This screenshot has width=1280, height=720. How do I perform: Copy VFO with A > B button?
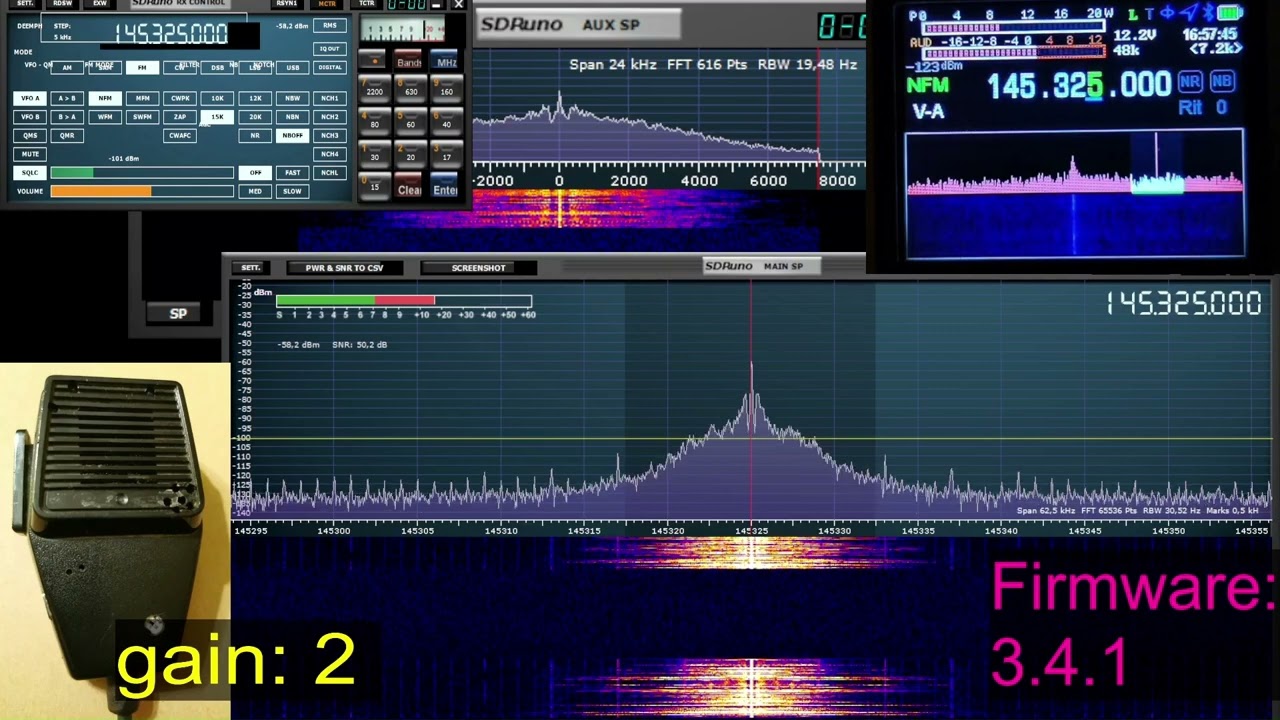tap(67, 98)
